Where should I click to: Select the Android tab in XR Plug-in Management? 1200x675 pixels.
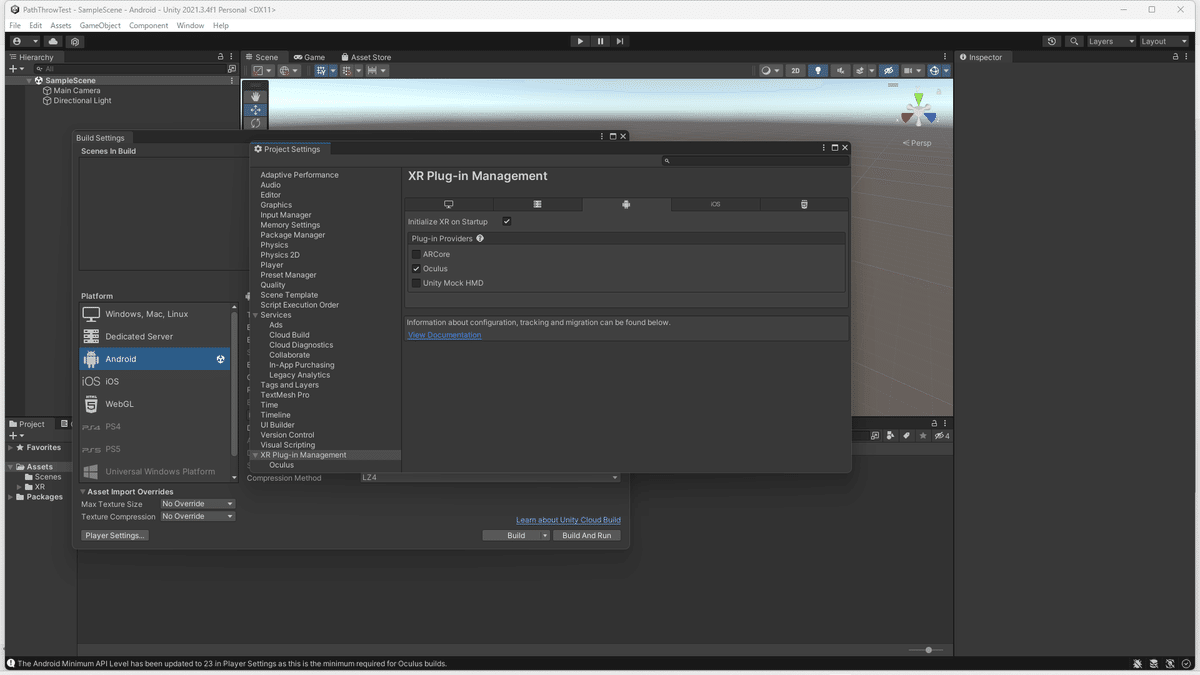pos(626,204)
